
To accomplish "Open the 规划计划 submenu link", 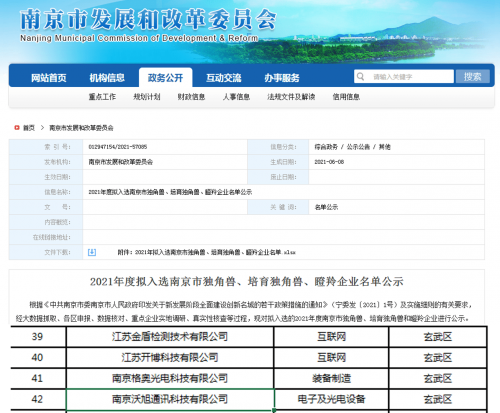I will coord(147,97).
